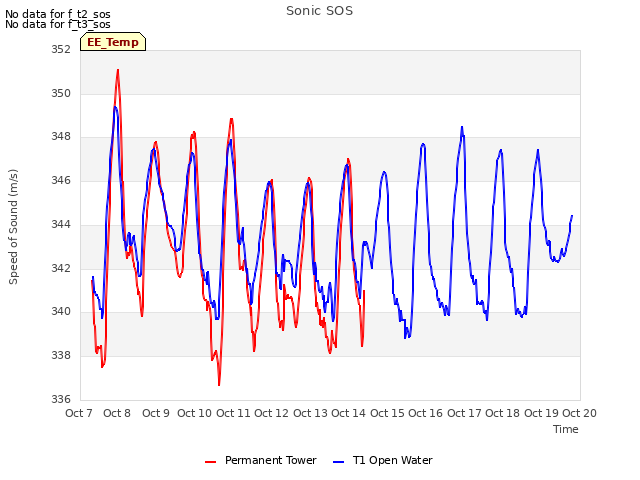Click the Oct 9 x-axis tick label

pos(156,413)
